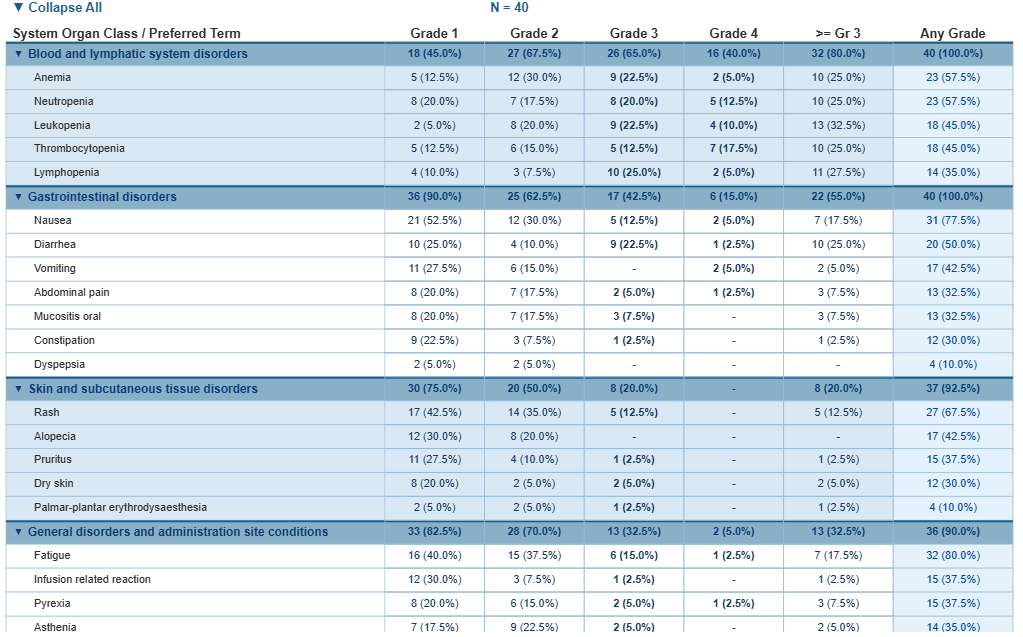This screenshot has width=1023, height=637.
Task: Click Rash Grade 2 cell 14 (35.0%)
Action: click(x=534, y=412)
